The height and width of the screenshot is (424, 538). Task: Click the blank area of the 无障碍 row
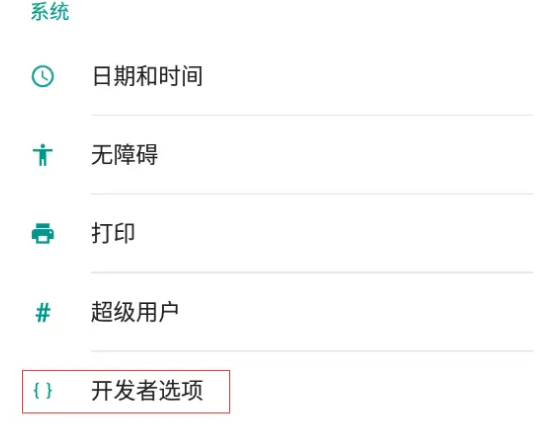347,155
